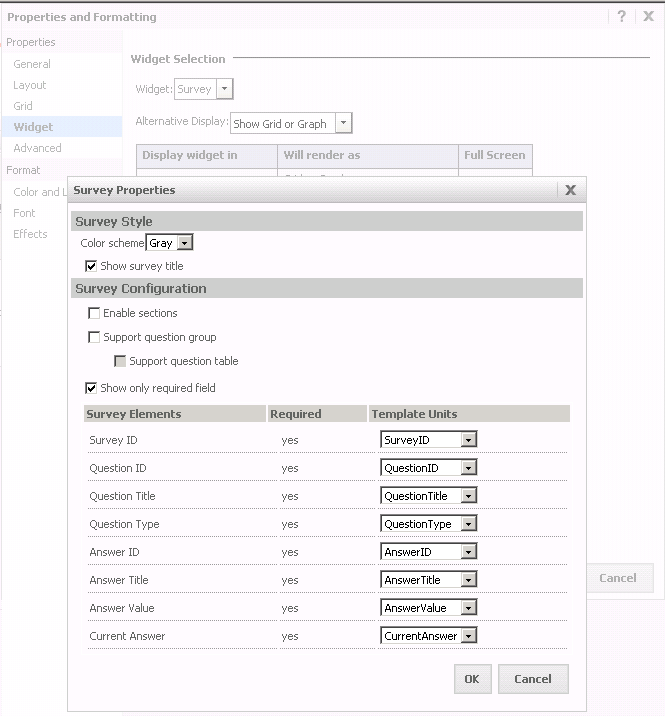
Task: Click OK in Survey Properties
Action: [471, 679]
